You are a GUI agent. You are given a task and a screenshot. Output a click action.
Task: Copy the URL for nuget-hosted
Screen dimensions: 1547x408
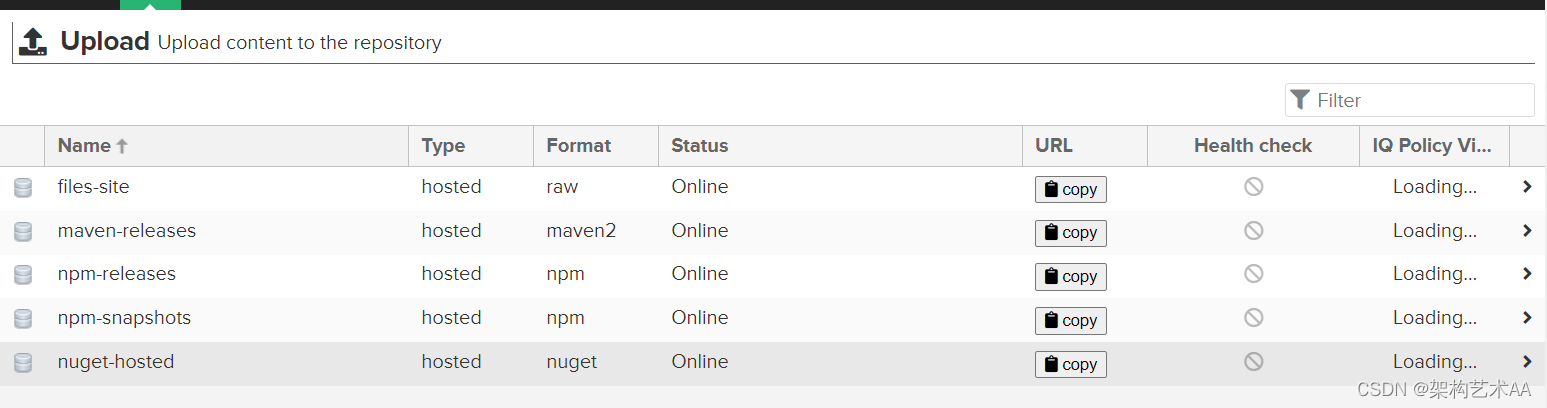[x=1070, y=365]
